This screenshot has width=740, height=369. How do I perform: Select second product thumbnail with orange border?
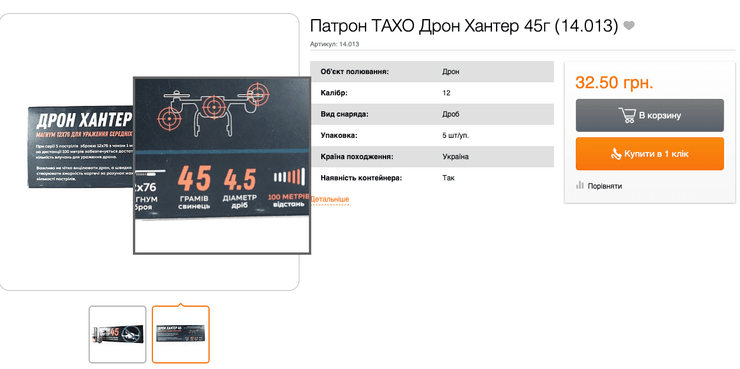(181, 334)
